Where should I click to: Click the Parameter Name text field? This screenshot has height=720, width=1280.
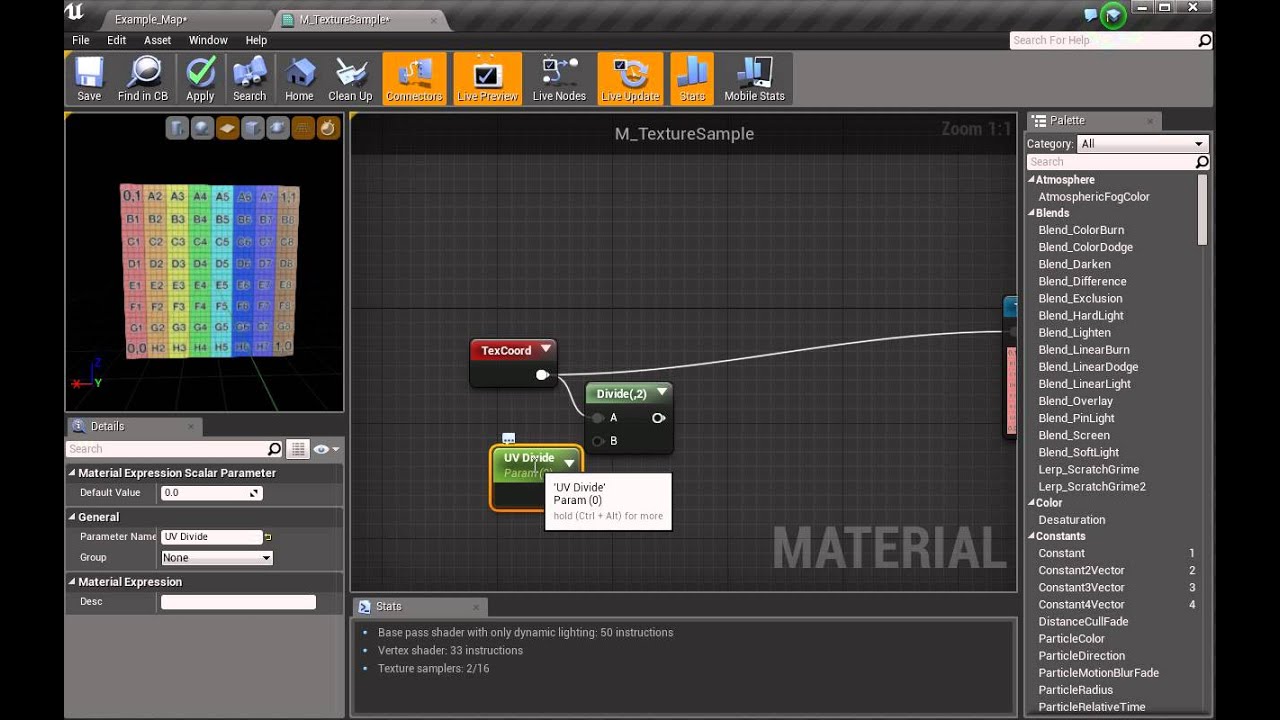pos(211,537)
